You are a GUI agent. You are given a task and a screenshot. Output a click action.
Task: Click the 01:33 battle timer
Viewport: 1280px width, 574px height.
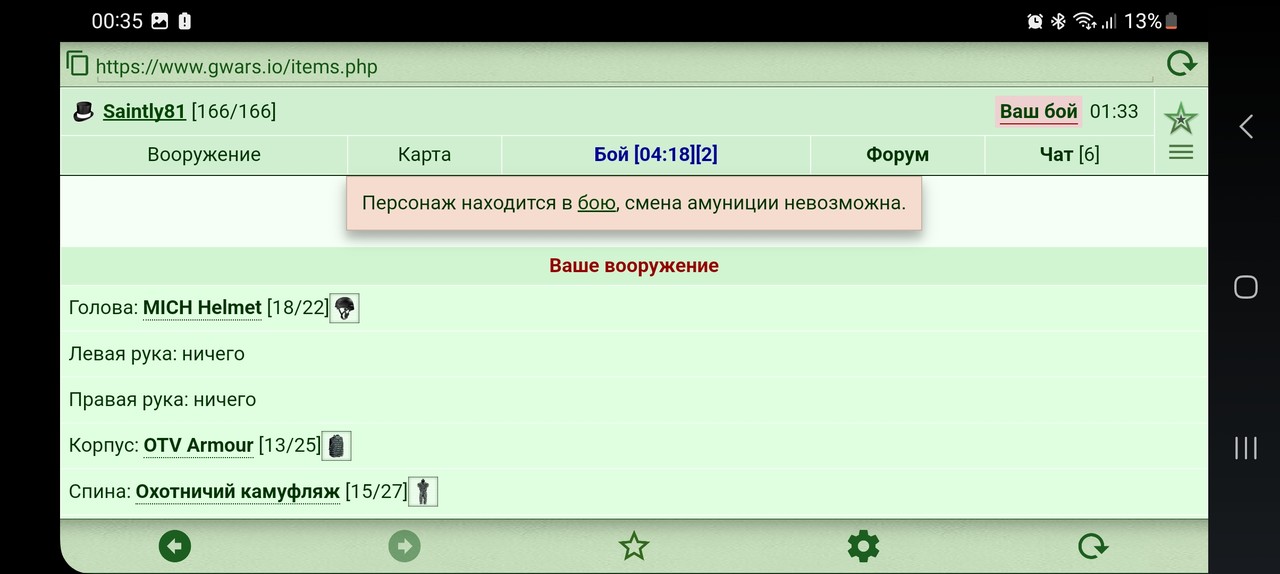click(x=1114, y=111)
